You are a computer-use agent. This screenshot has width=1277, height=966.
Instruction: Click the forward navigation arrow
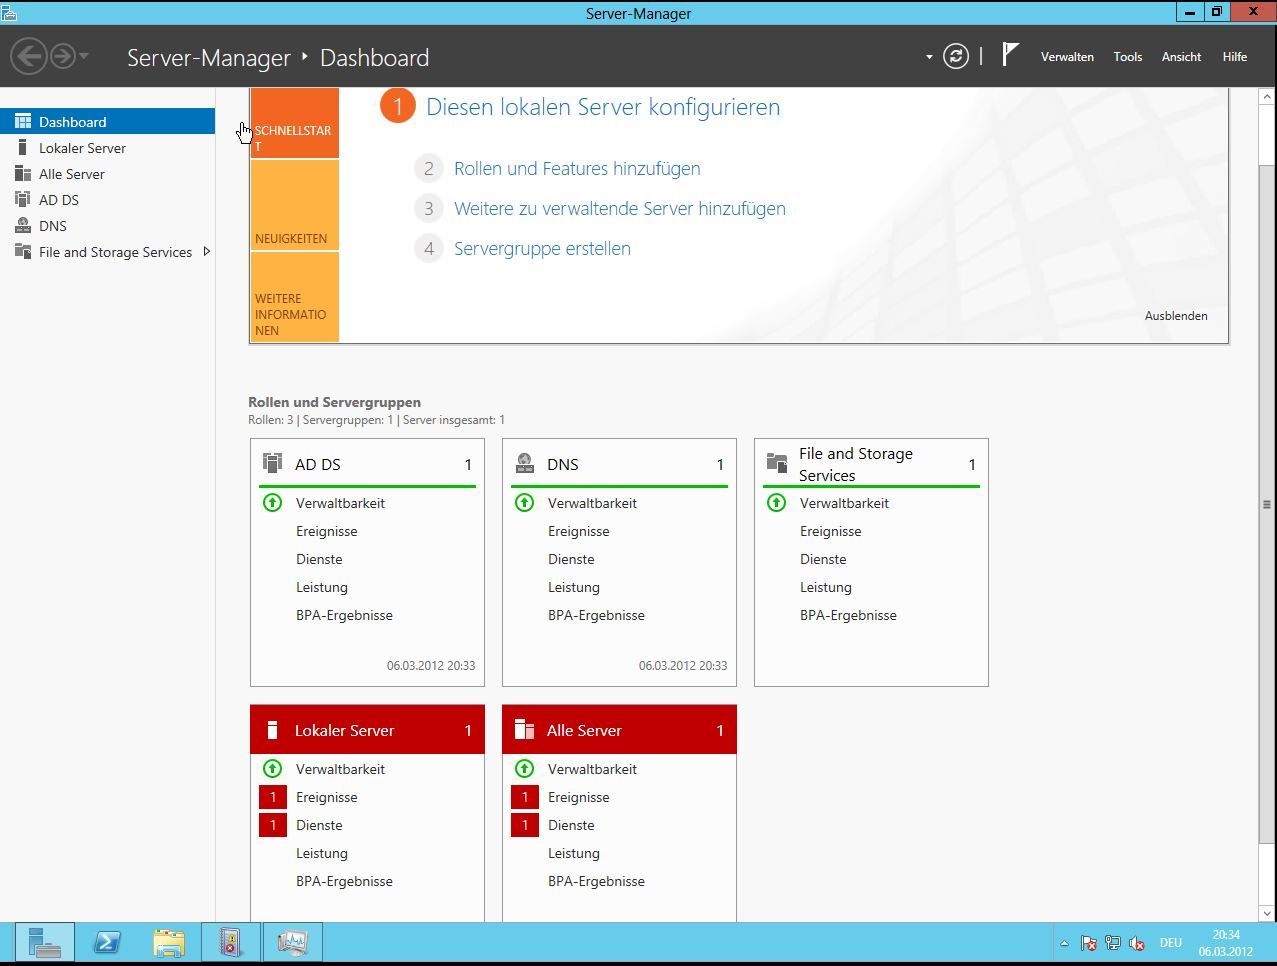click(62, 56)
